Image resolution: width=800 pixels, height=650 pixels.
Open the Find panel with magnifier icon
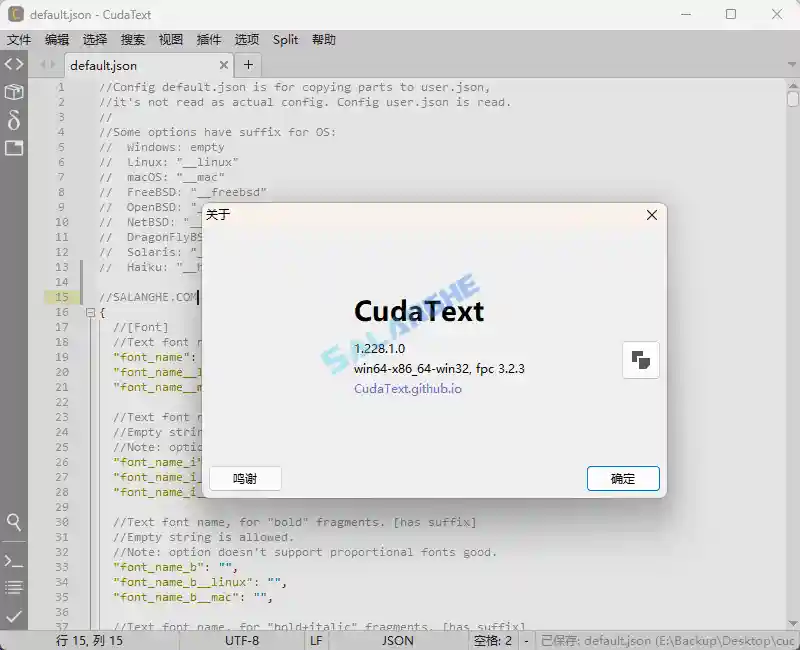13,522
